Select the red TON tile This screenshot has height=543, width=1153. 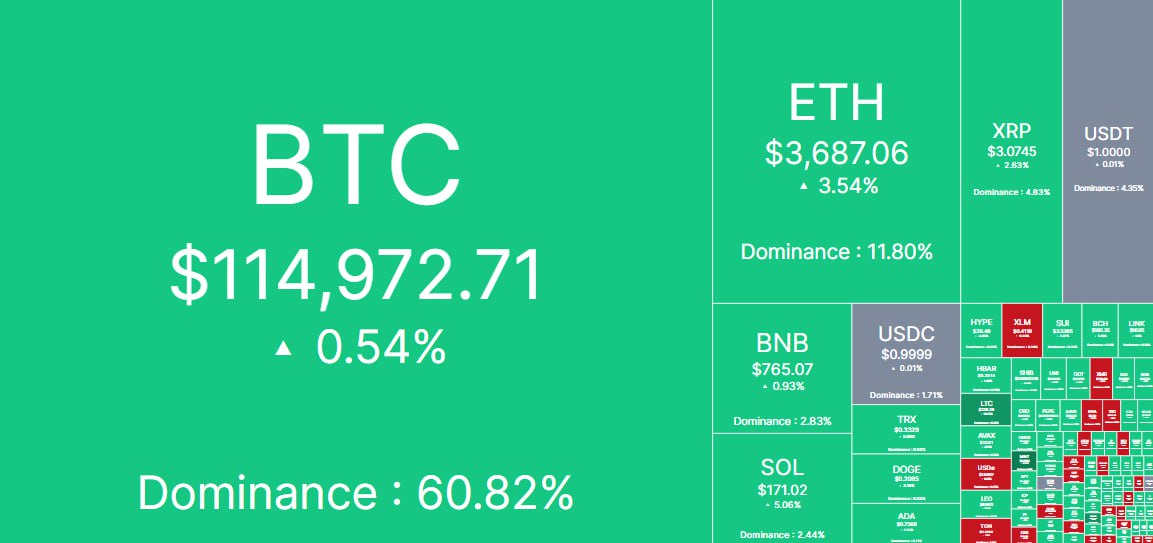[x=986, y=530]
